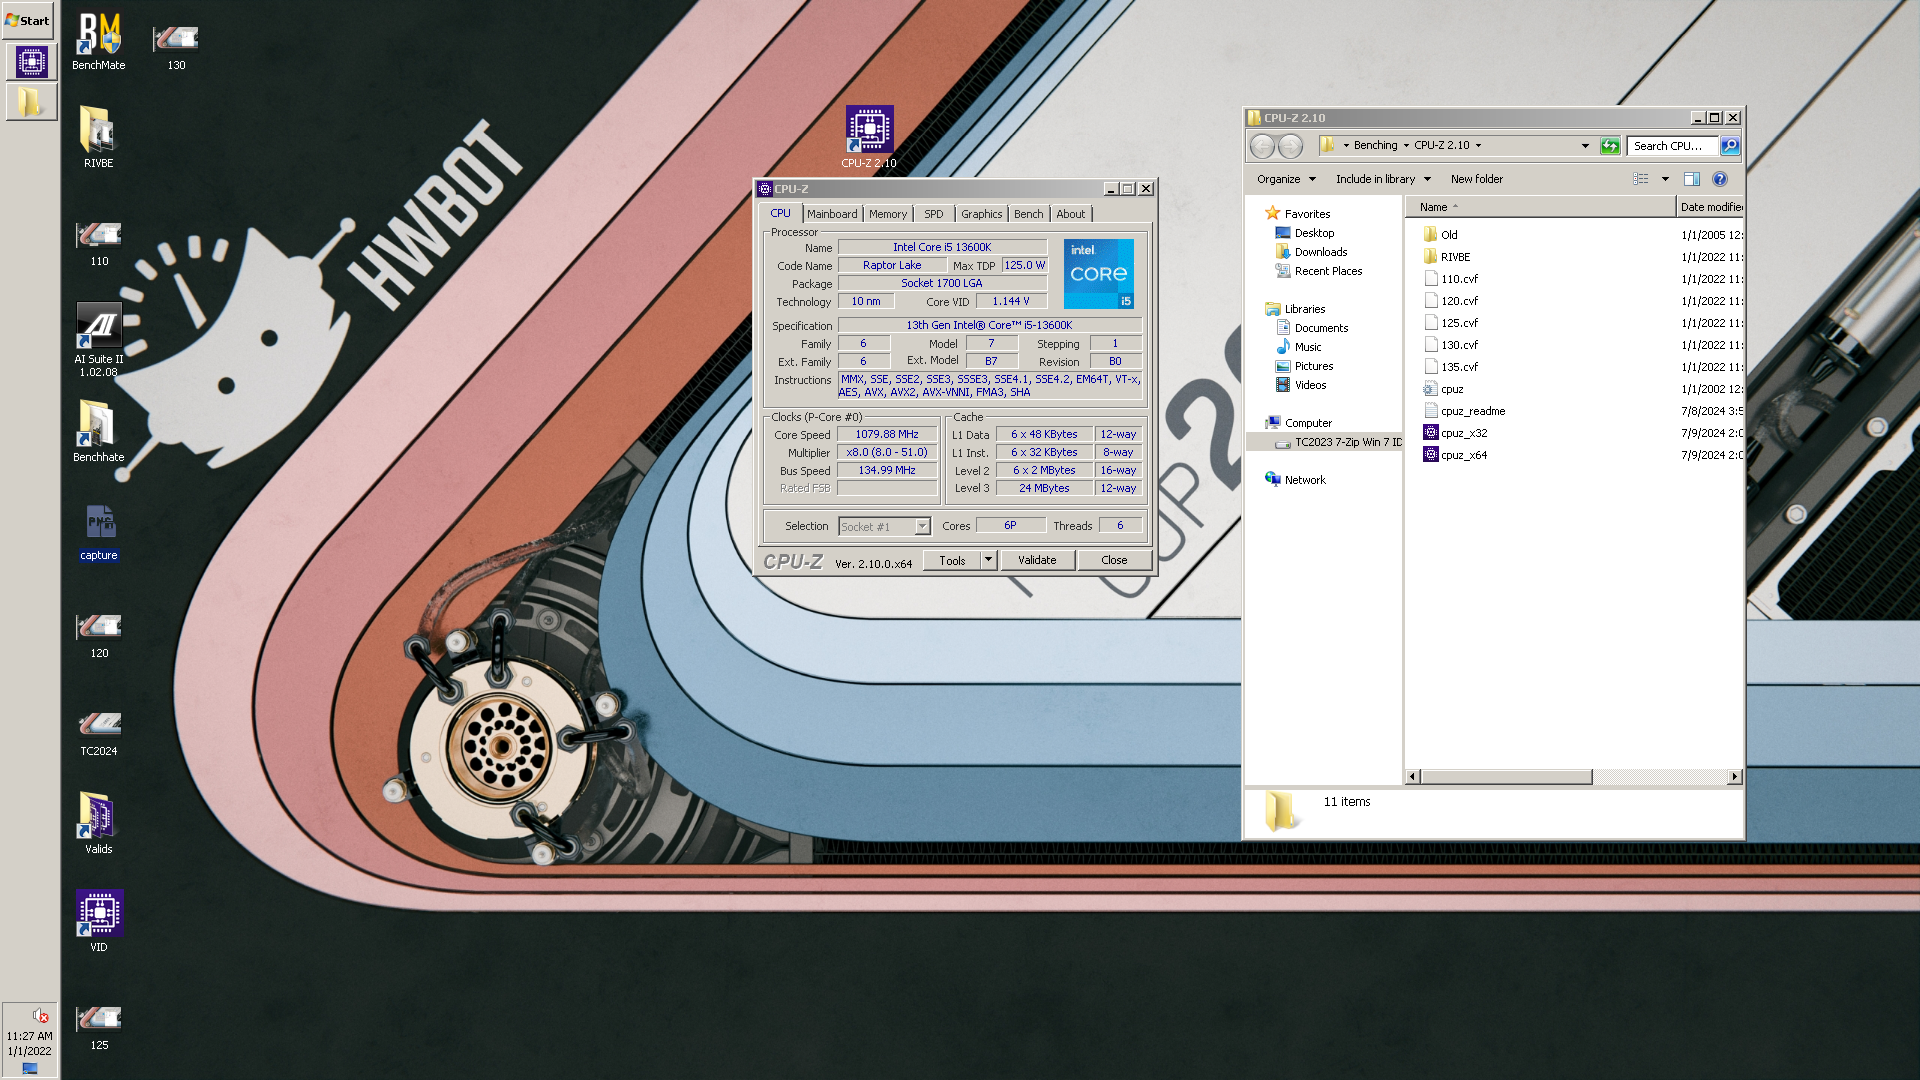Open the view options dropdown arrow
Viewport: 1920px width, 1080px height.
(x=1665, y=179)
